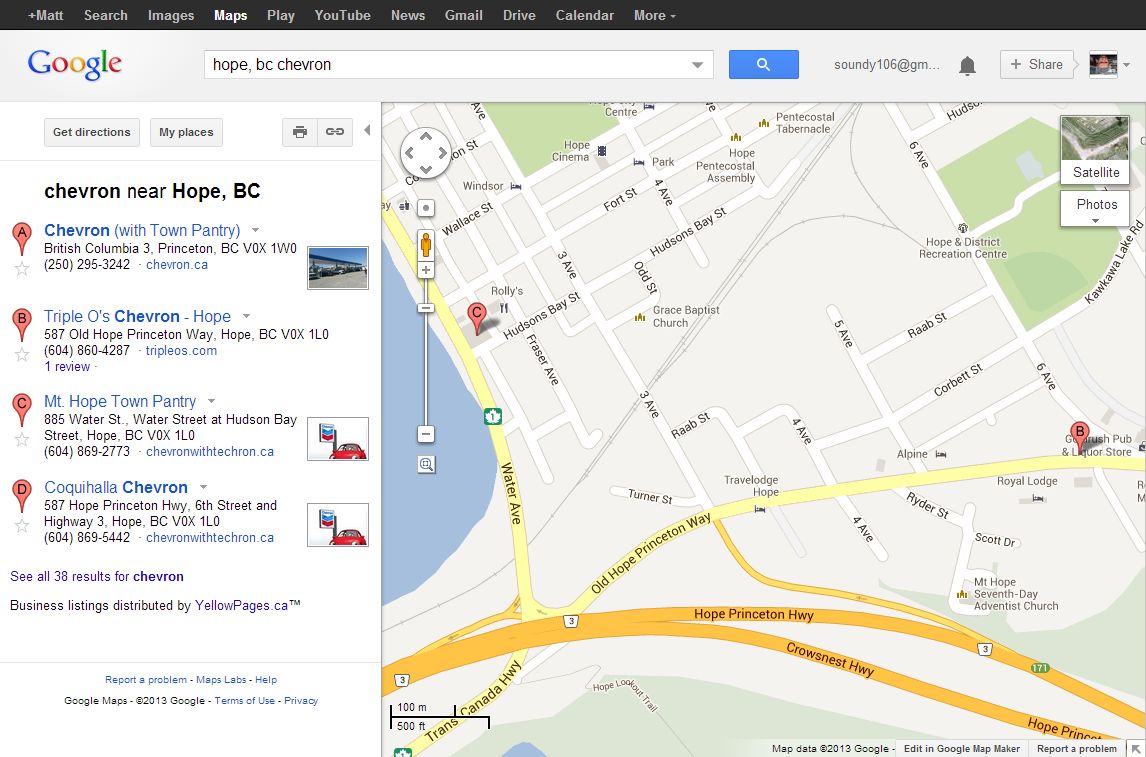Click Edit in Google Map Maker
This screenshot has width=1146, height=757.
click(x=961, y=749)
